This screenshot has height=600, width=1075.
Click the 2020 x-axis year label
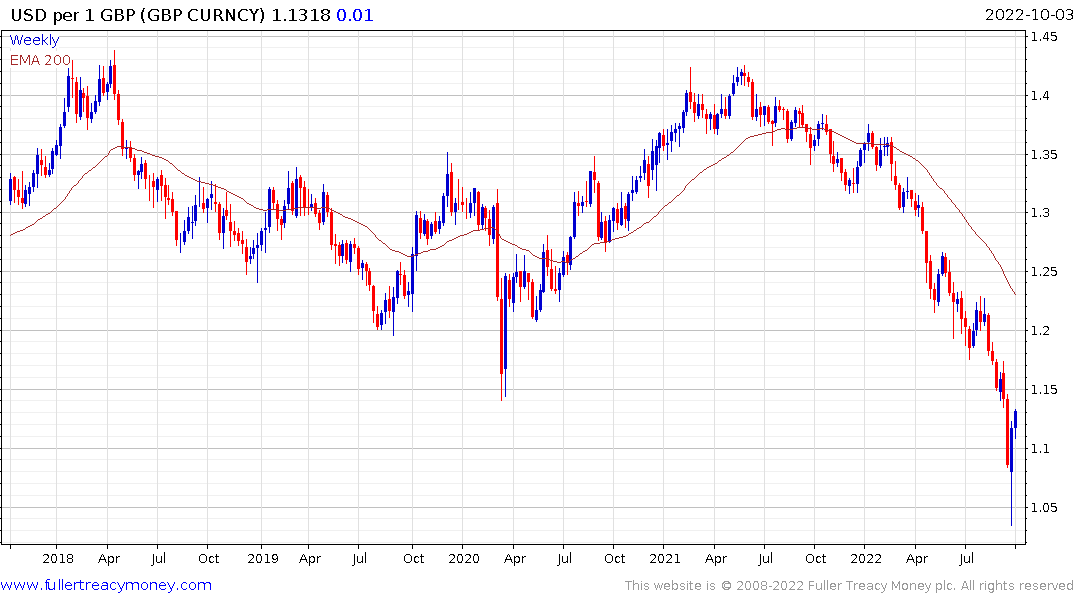point(464,559)
